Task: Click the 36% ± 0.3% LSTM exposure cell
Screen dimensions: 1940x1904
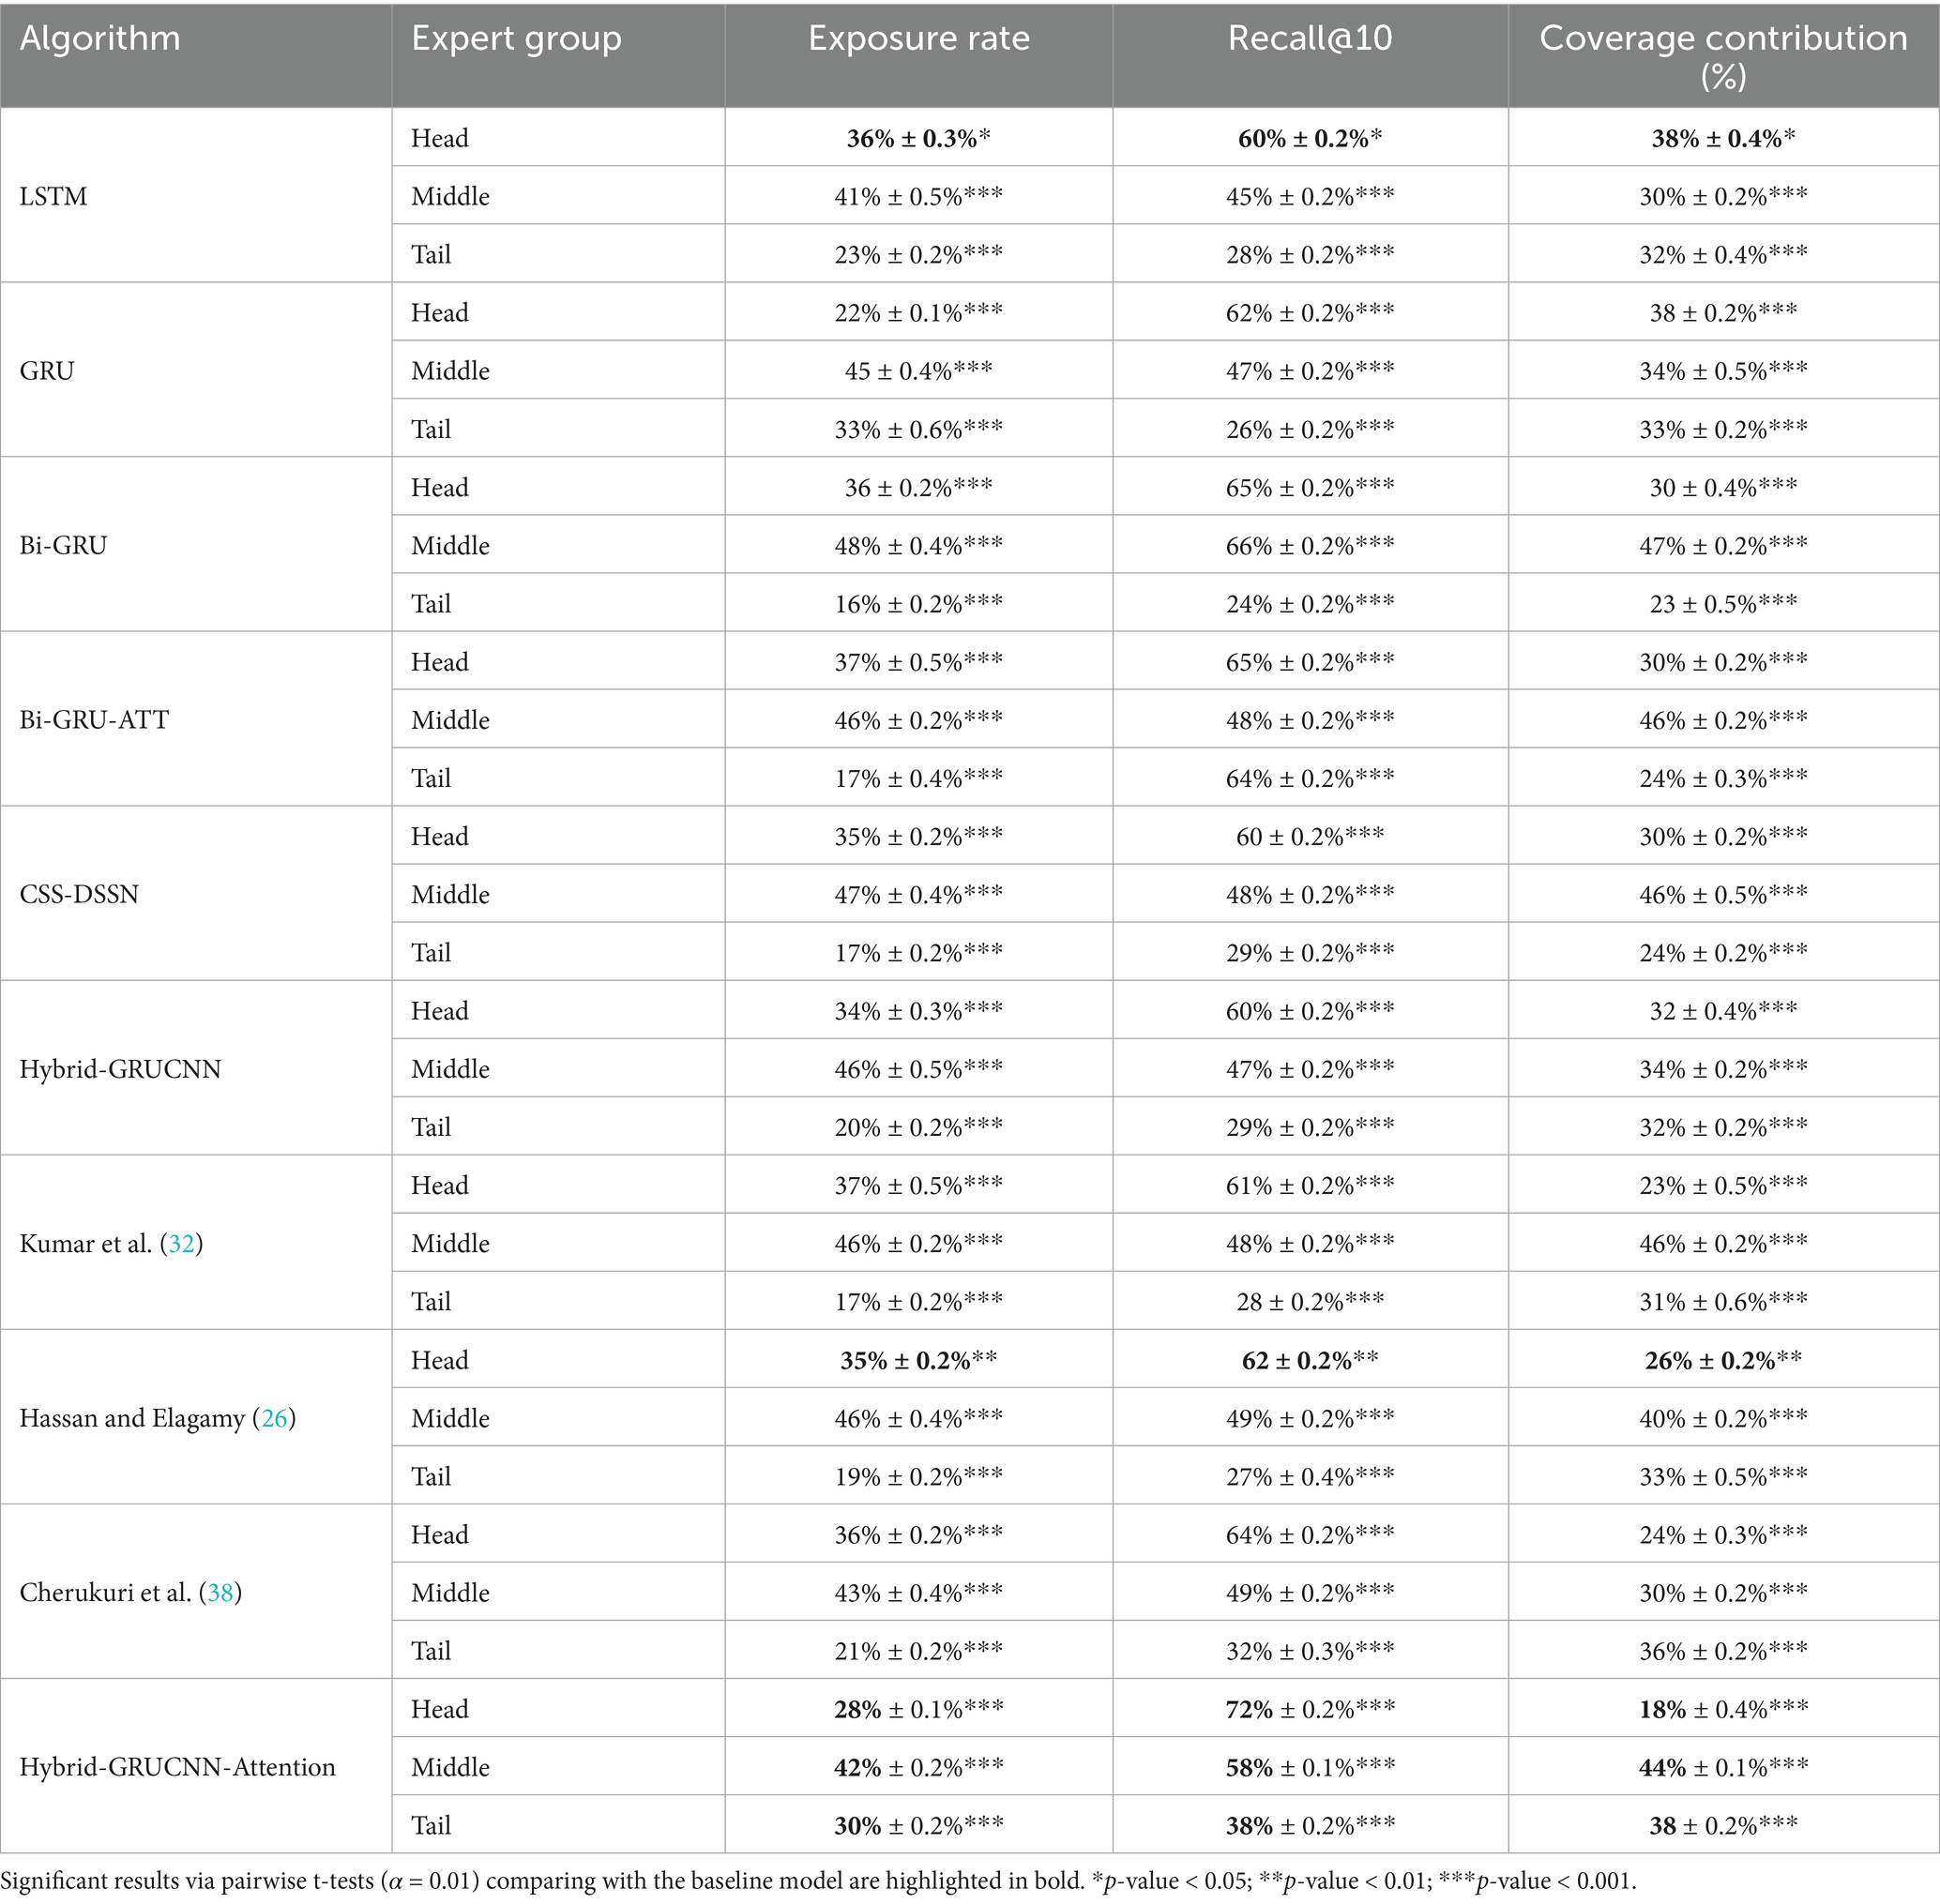Action: tap(918, 138)
